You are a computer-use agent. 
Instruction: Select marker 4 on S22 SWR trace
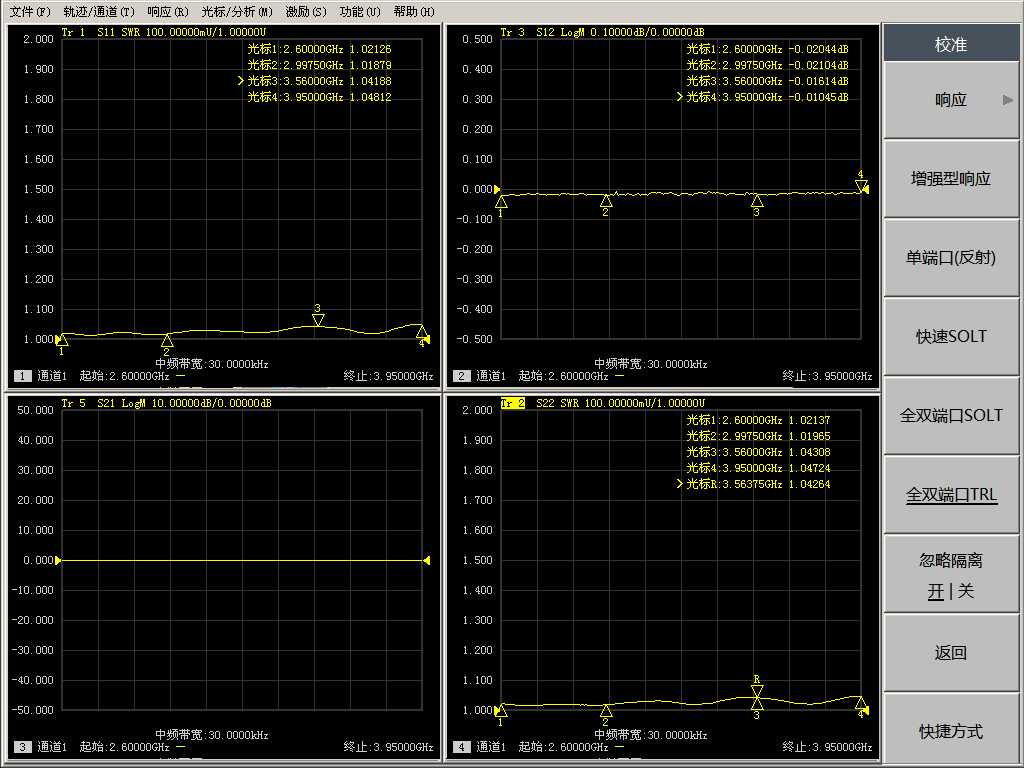[861, 707]
